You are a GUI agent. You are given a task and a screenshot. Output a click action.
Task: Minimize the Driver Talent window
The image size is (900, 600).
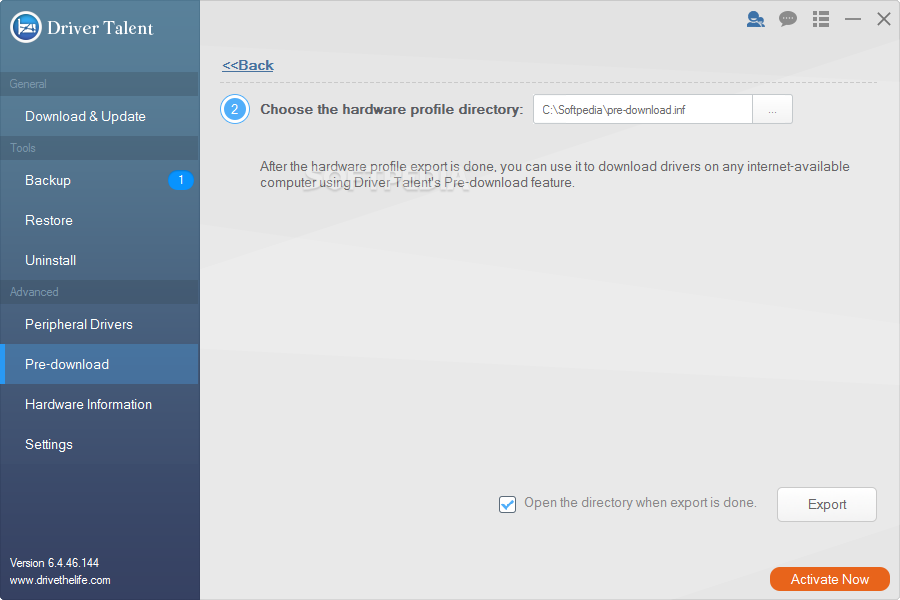[x=853, y=19]
